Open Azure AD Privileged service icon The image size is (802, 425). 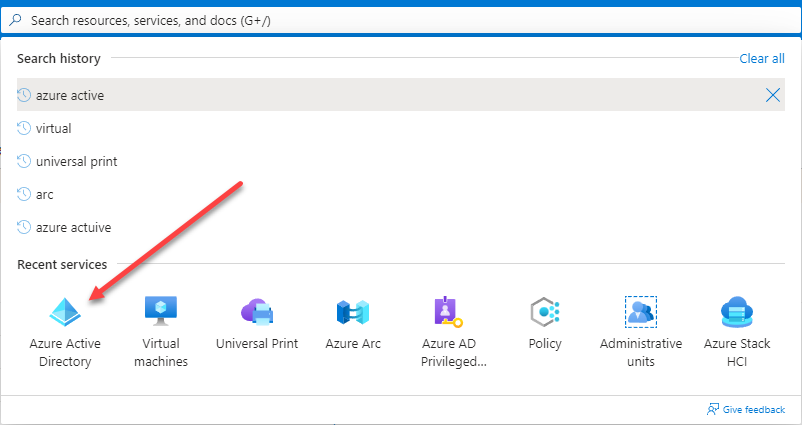(449, 311)
